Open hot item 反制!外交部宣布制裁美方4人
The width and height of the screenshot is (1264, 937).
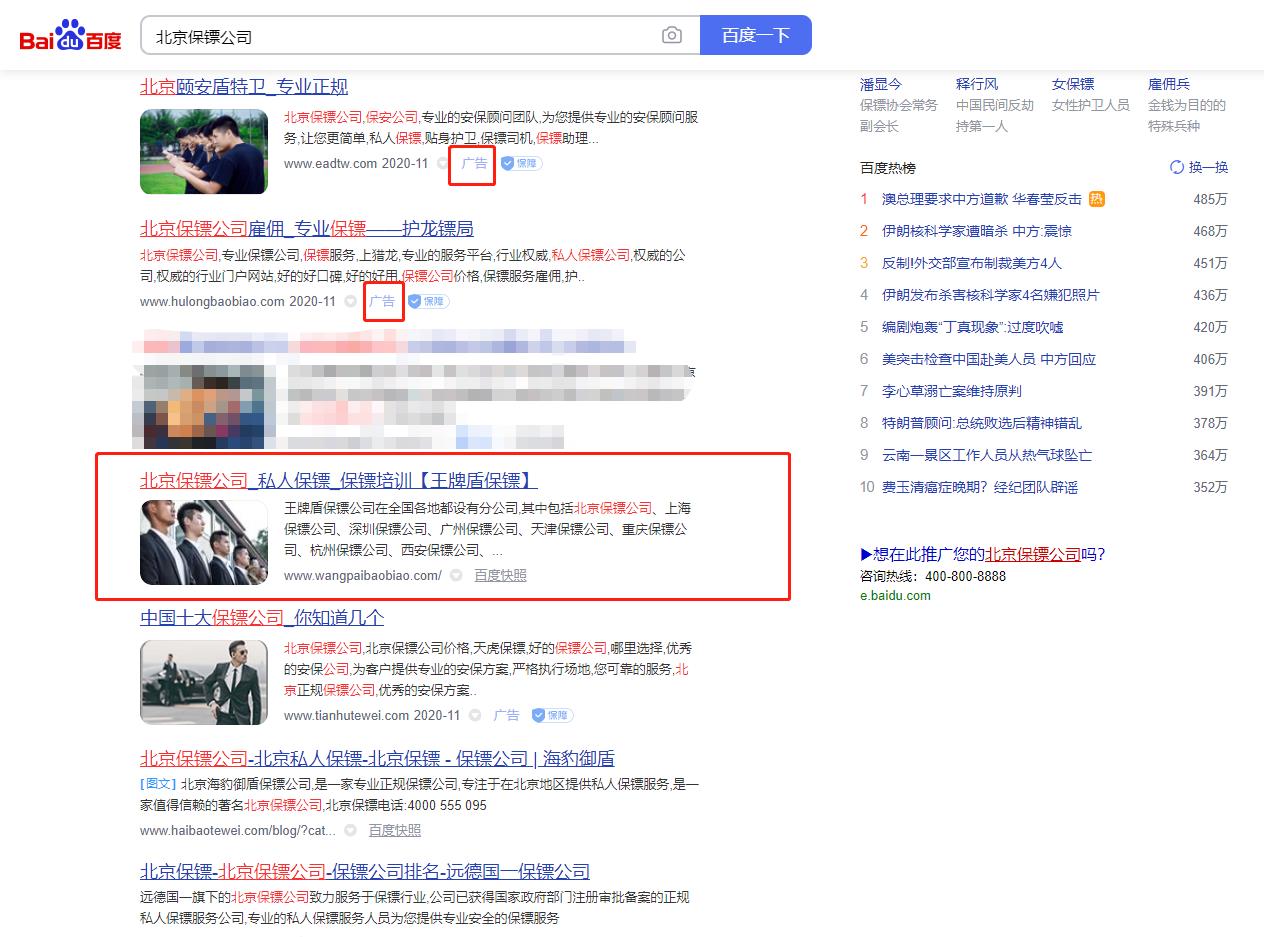[972, 263]
